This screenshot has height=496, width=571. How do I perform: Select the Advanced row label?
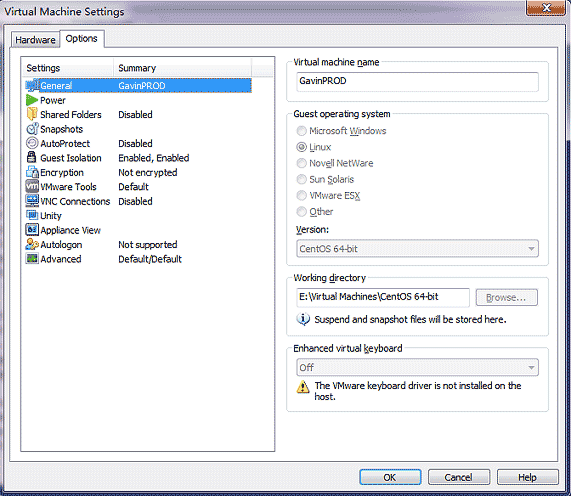(61, 259)
